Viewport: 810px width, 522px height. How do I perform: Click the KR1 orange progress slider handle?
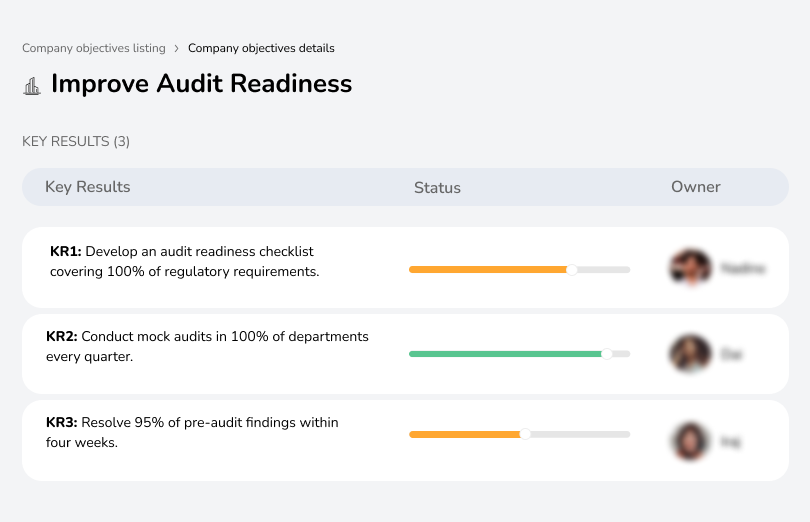pyautogui.click(x=571, y=270)
